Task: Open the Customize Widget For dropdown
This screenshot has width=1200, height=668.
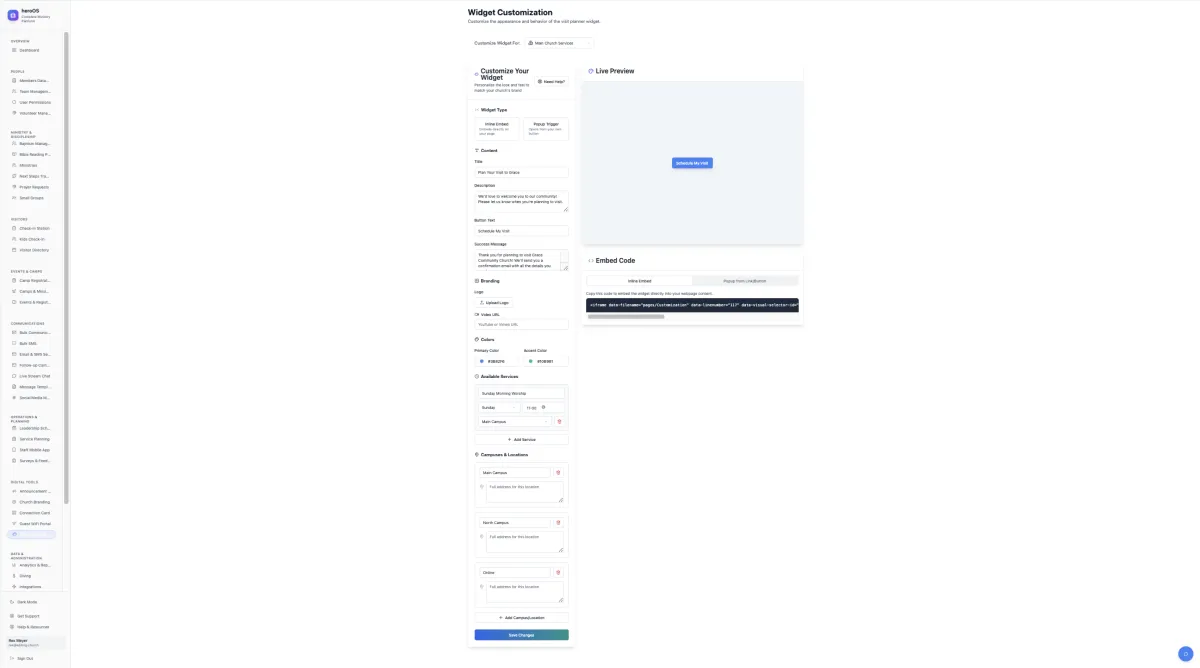Action: tap(559, 43)
